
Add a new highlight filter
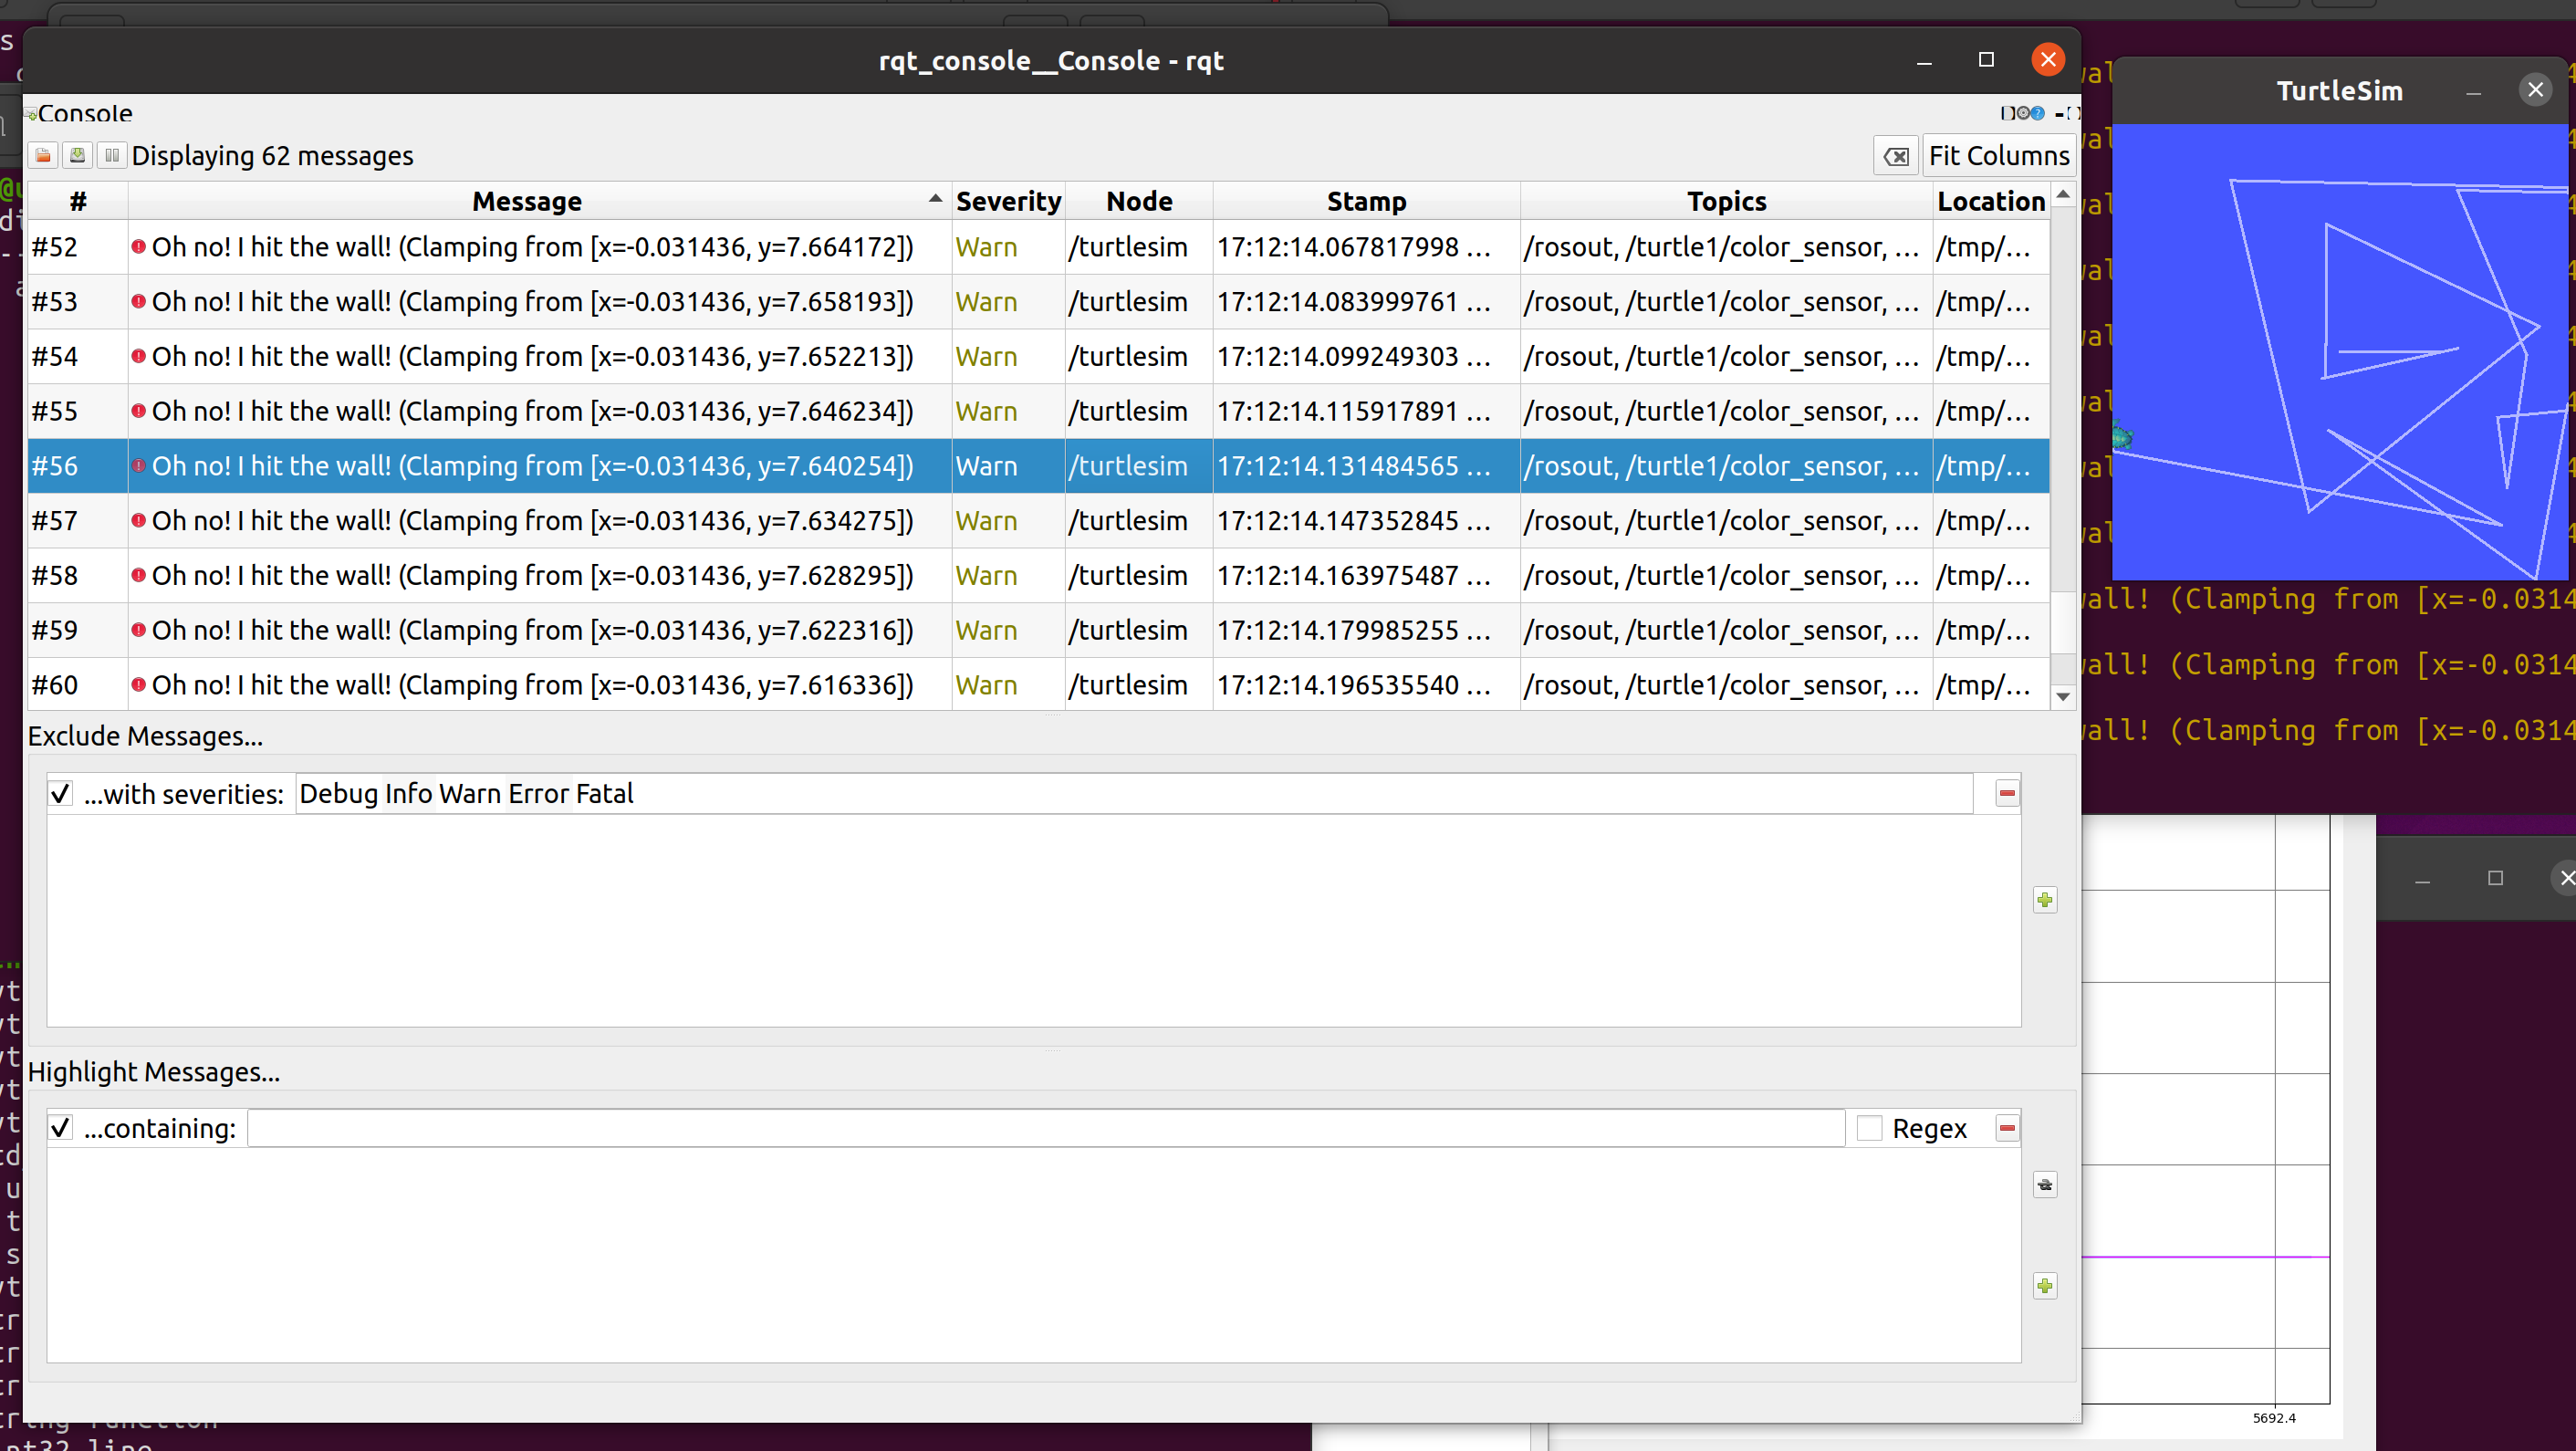point(2044,1286)
